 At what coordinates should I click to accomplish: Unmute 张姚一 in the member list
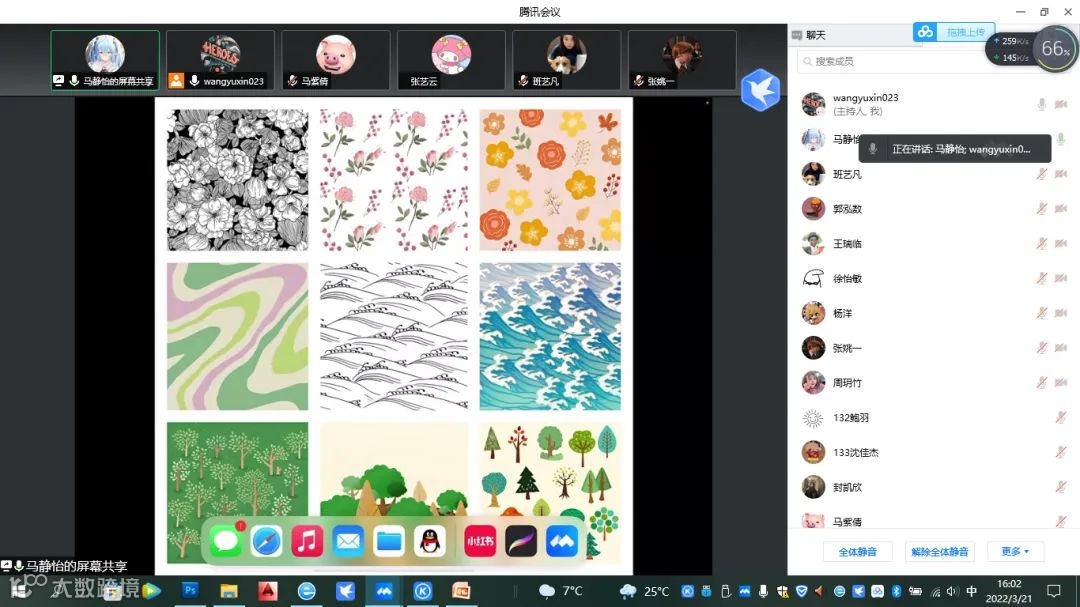pyautogui.click(x=1041, y=347)
